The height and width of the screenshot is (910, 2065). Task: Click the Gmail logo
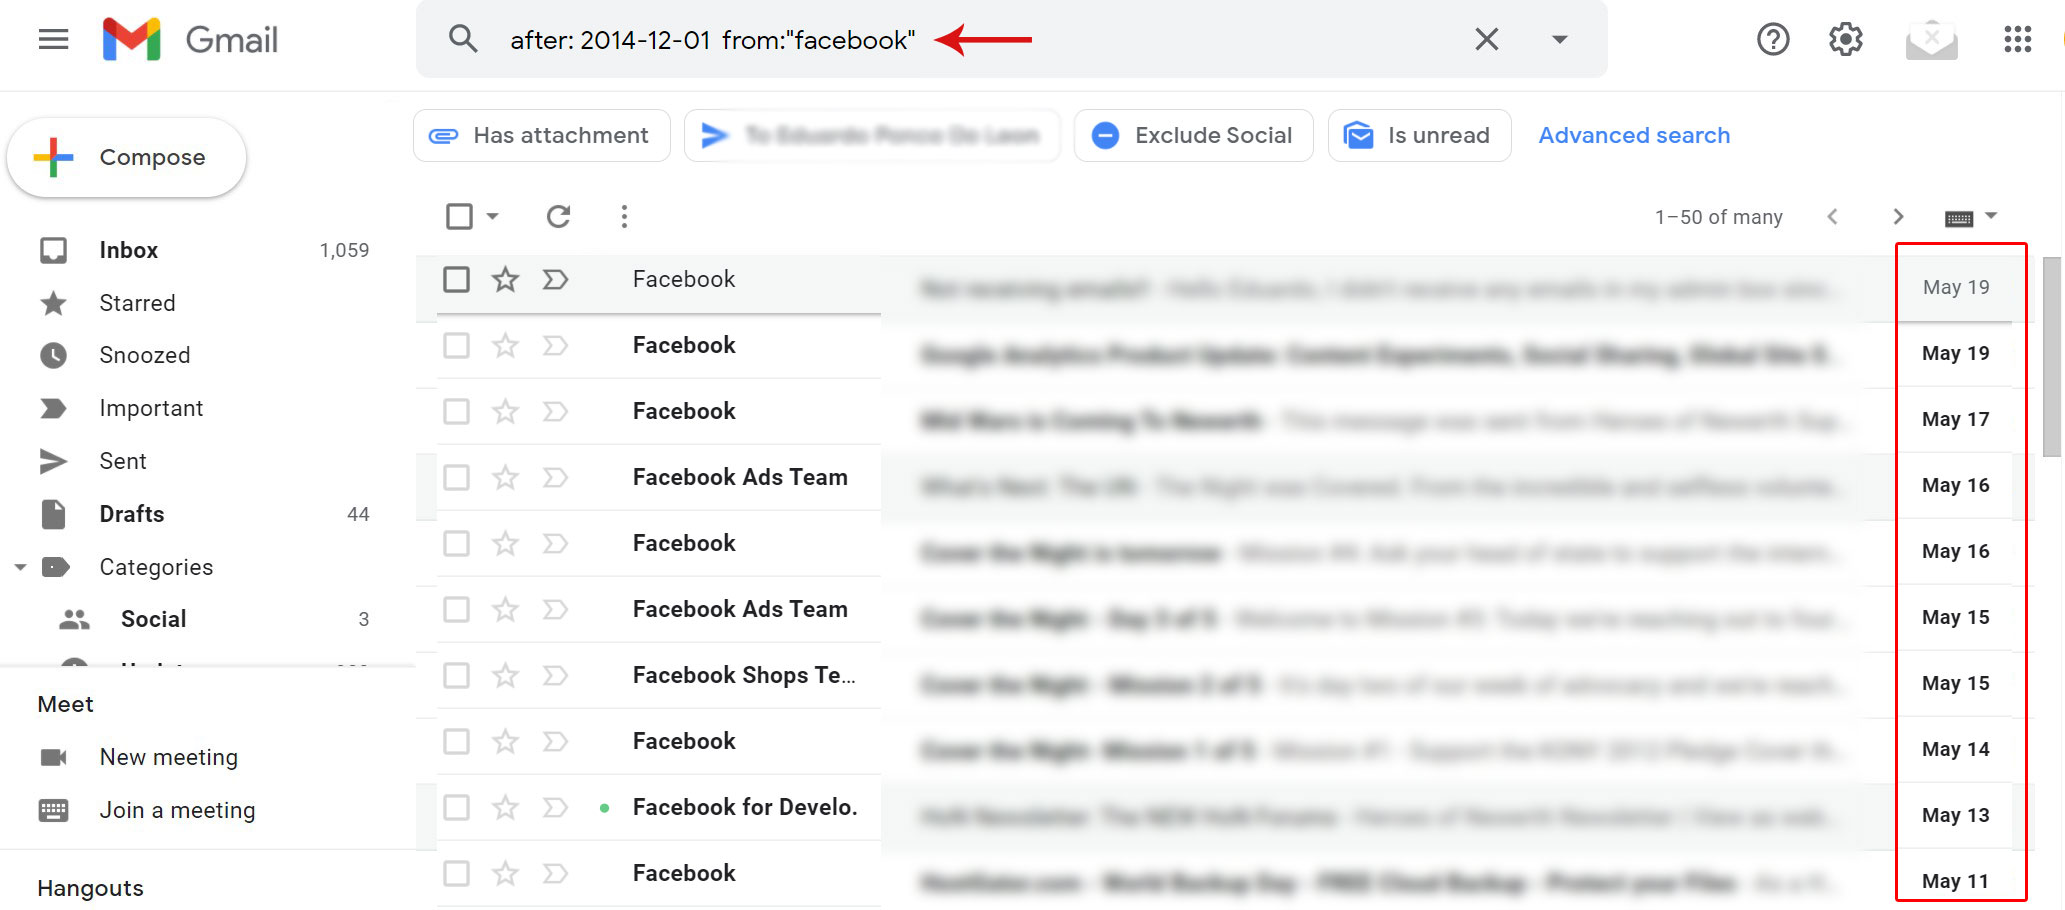190,40
